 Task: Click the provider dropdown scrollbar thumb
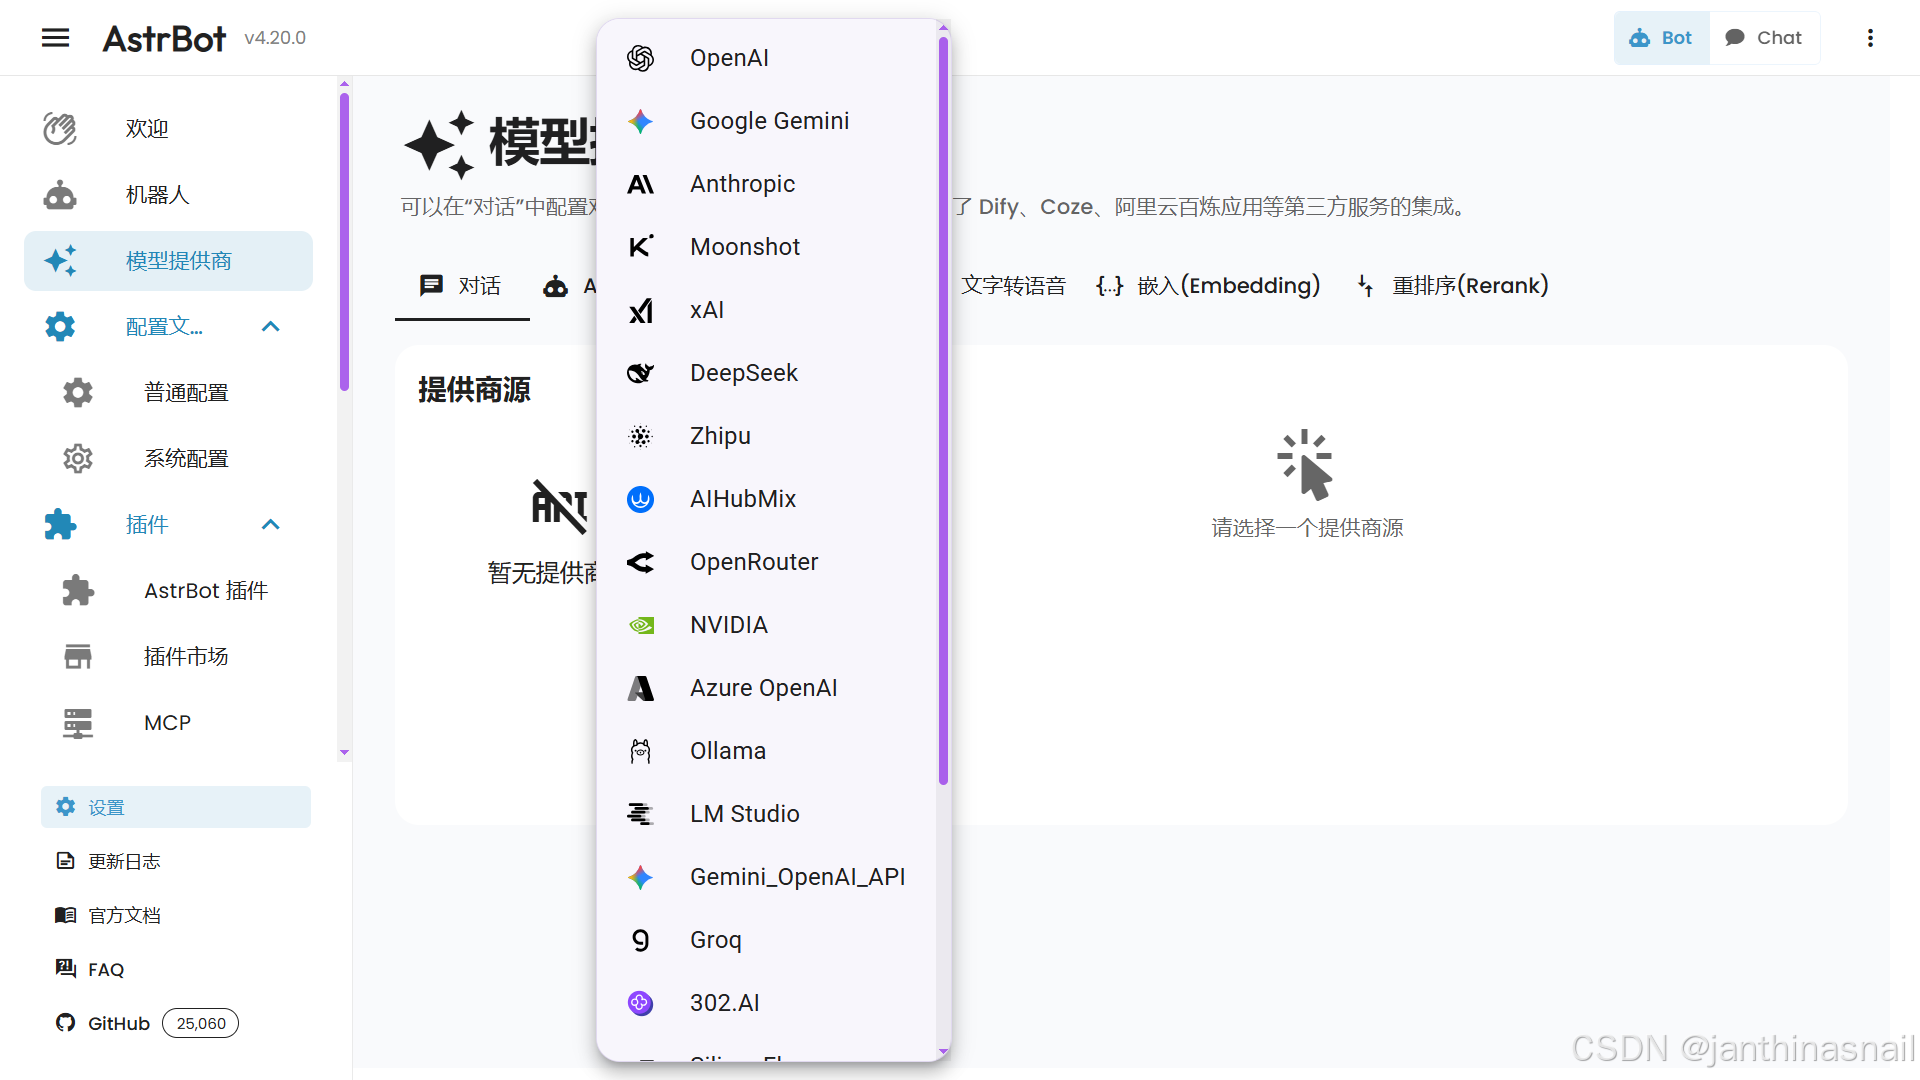[943, 410]
